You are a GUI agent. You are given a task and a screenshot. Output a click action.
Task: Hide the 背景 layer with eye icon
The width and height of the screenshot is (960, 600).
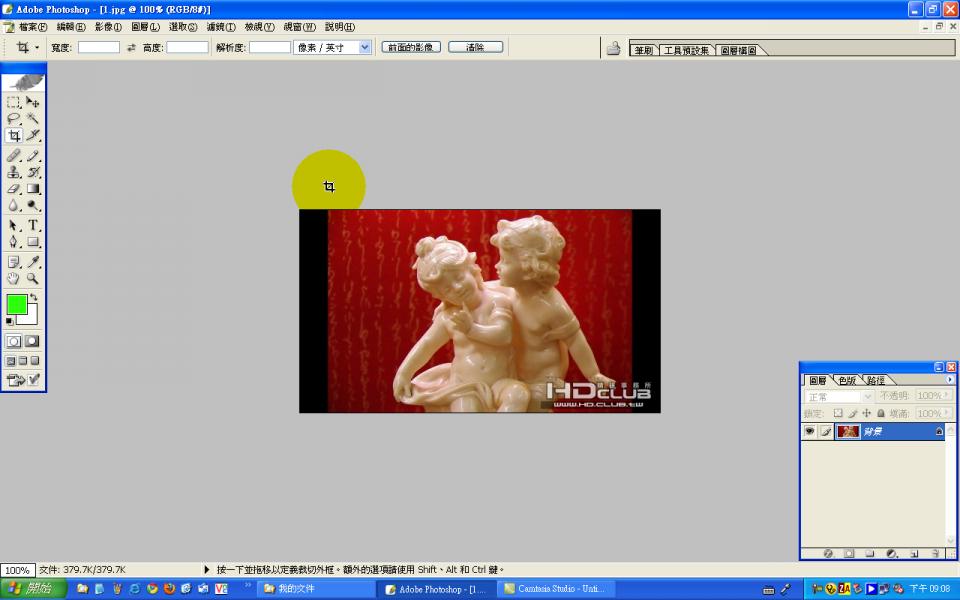(809, 432)
